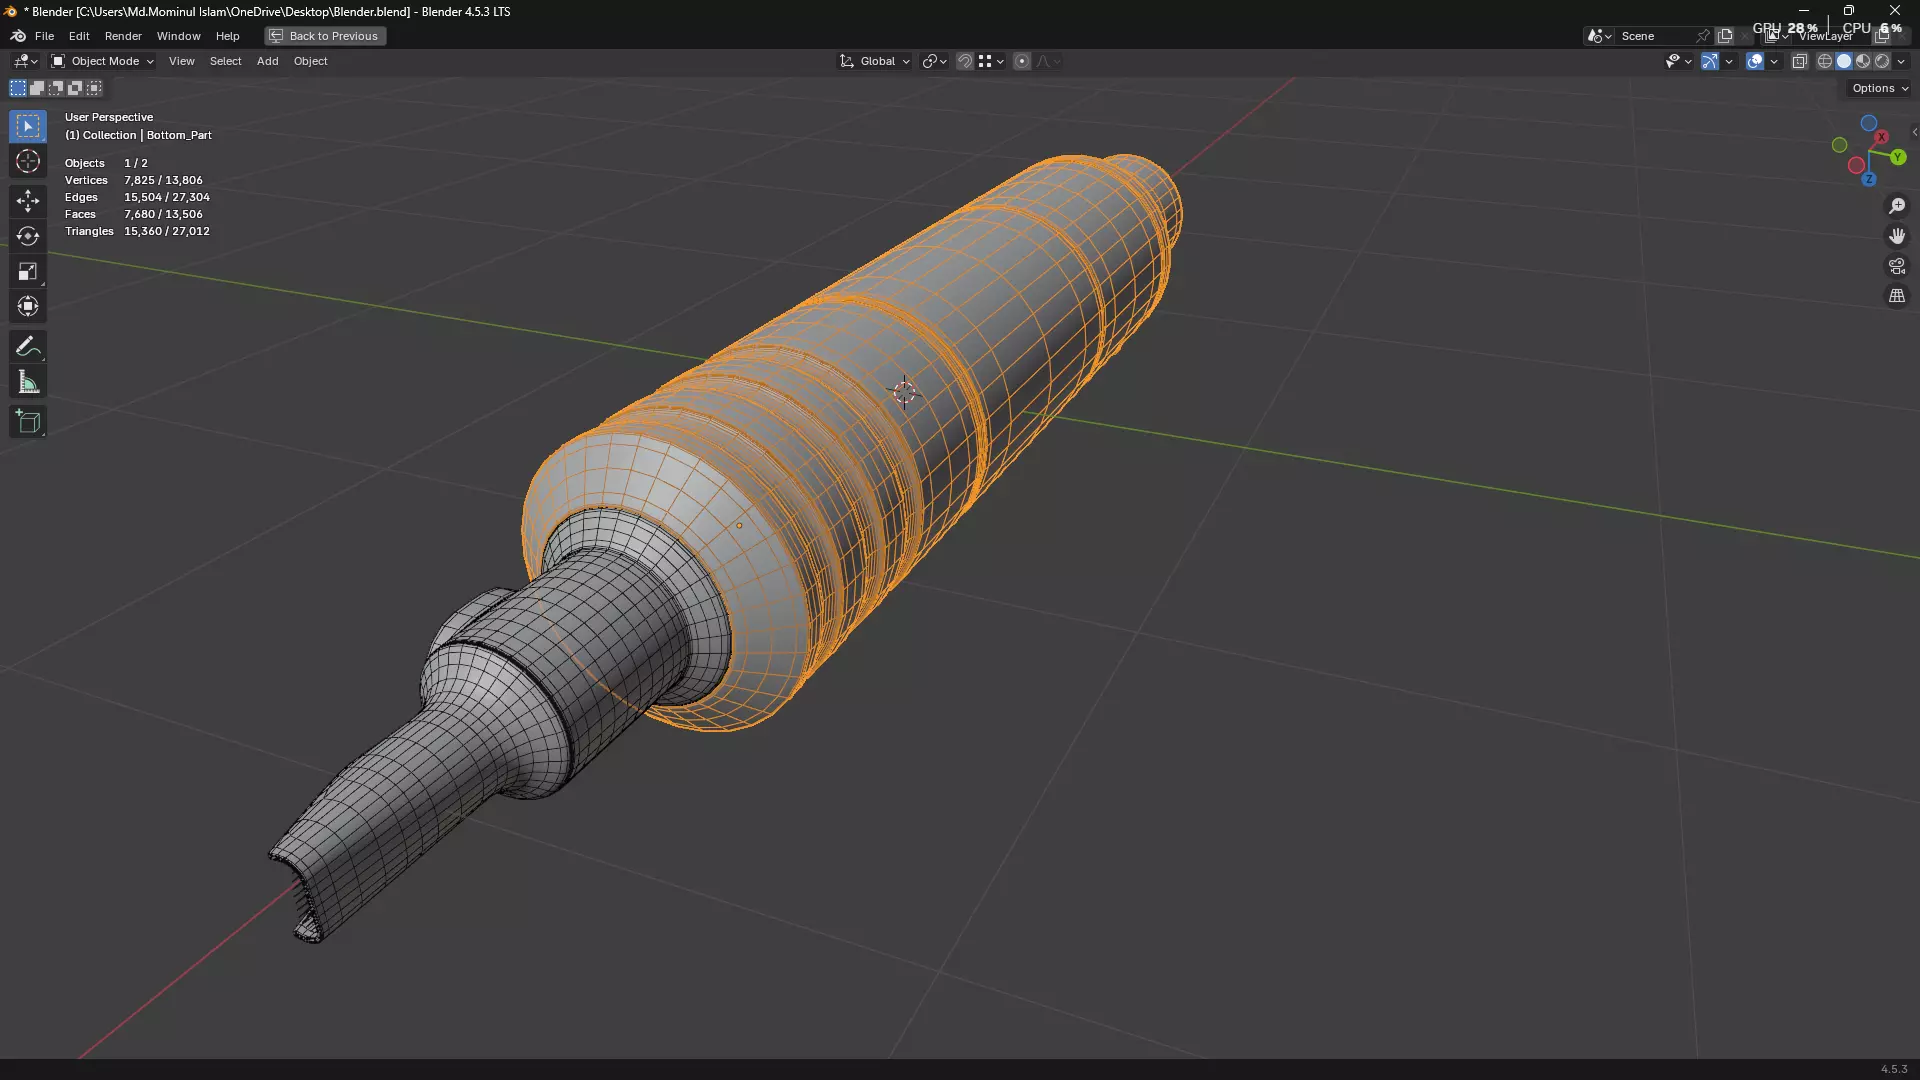Select the 3D Cursor tool
Viewport: 1920px width, 1080px height.
click(x=28, y=162)
